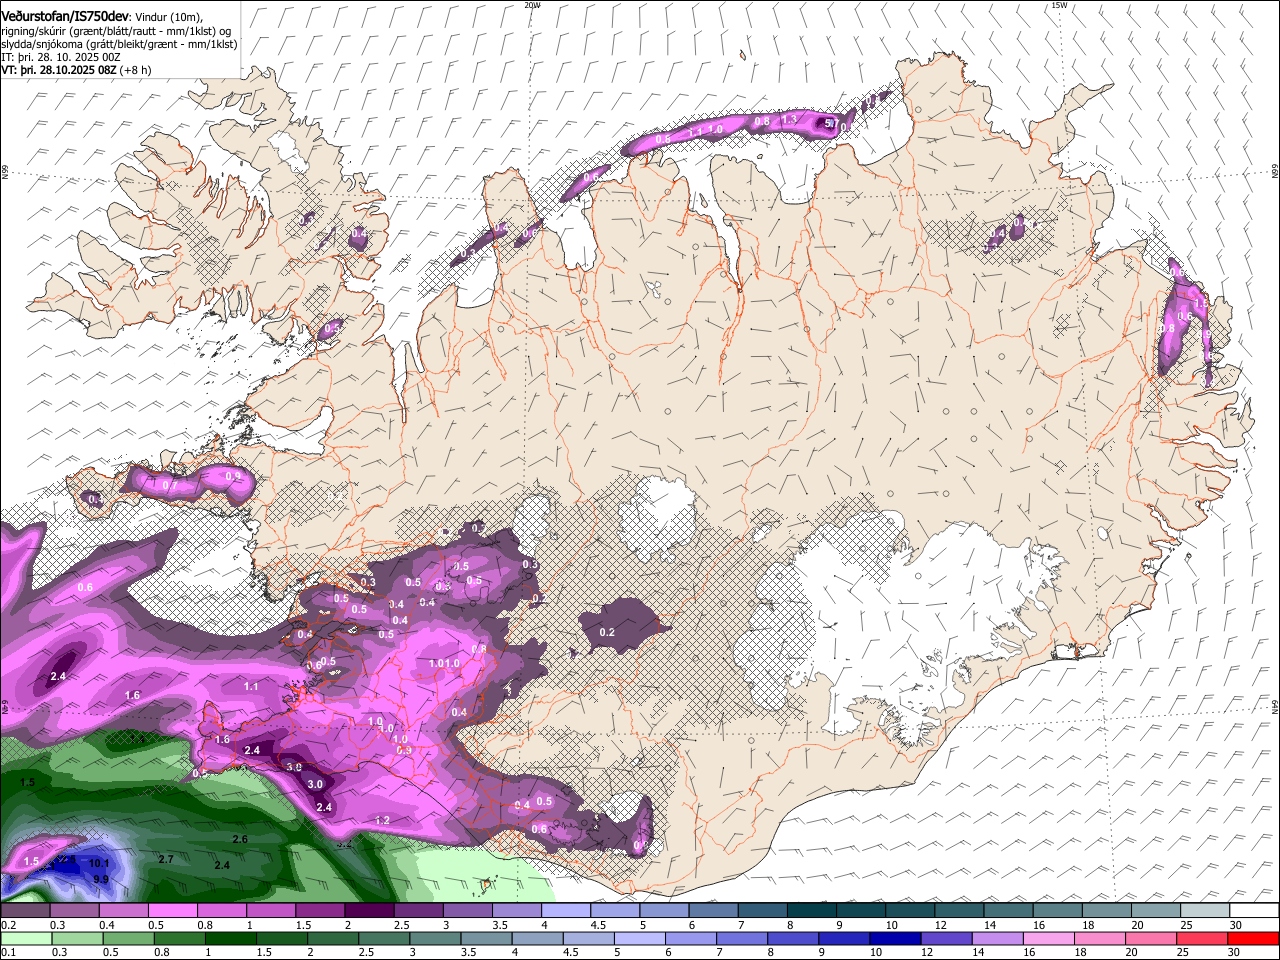Select the 9.9 value in the southwest sea
Viewport: 1280px width, 960px height.
tap(101, 879)
